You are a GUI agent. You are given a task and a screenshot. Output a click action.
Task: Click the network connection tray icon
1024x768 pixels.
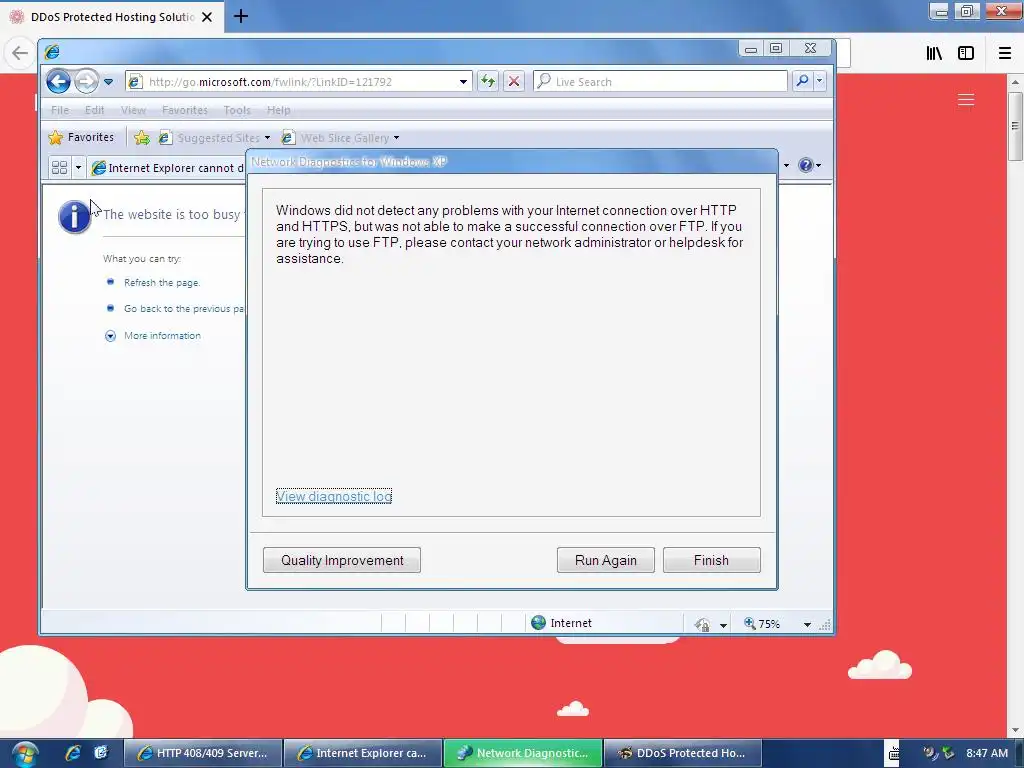(948, 753)
